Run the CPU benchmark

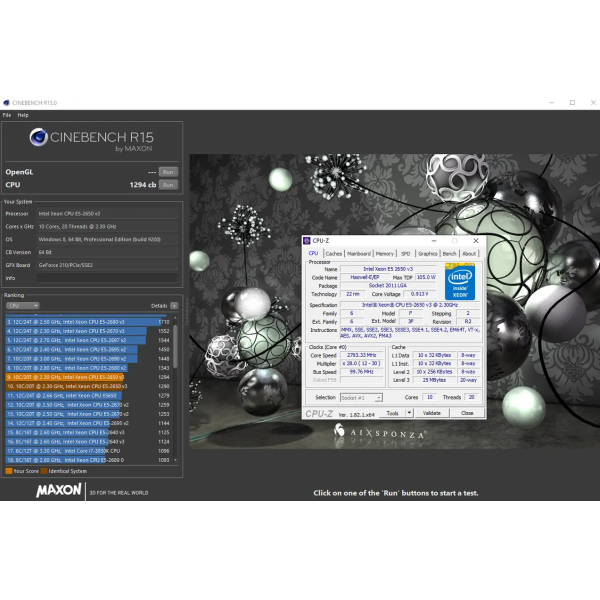pyautogui.click(x=168, y=185)
